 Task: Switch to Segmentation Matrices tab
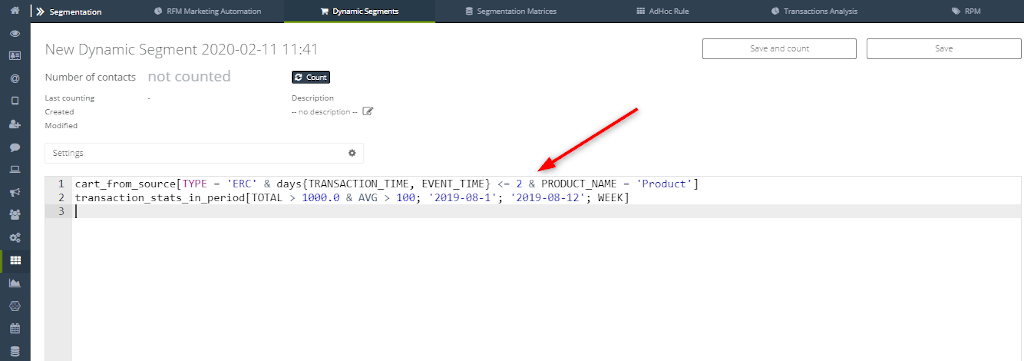[x=511, y=11]
